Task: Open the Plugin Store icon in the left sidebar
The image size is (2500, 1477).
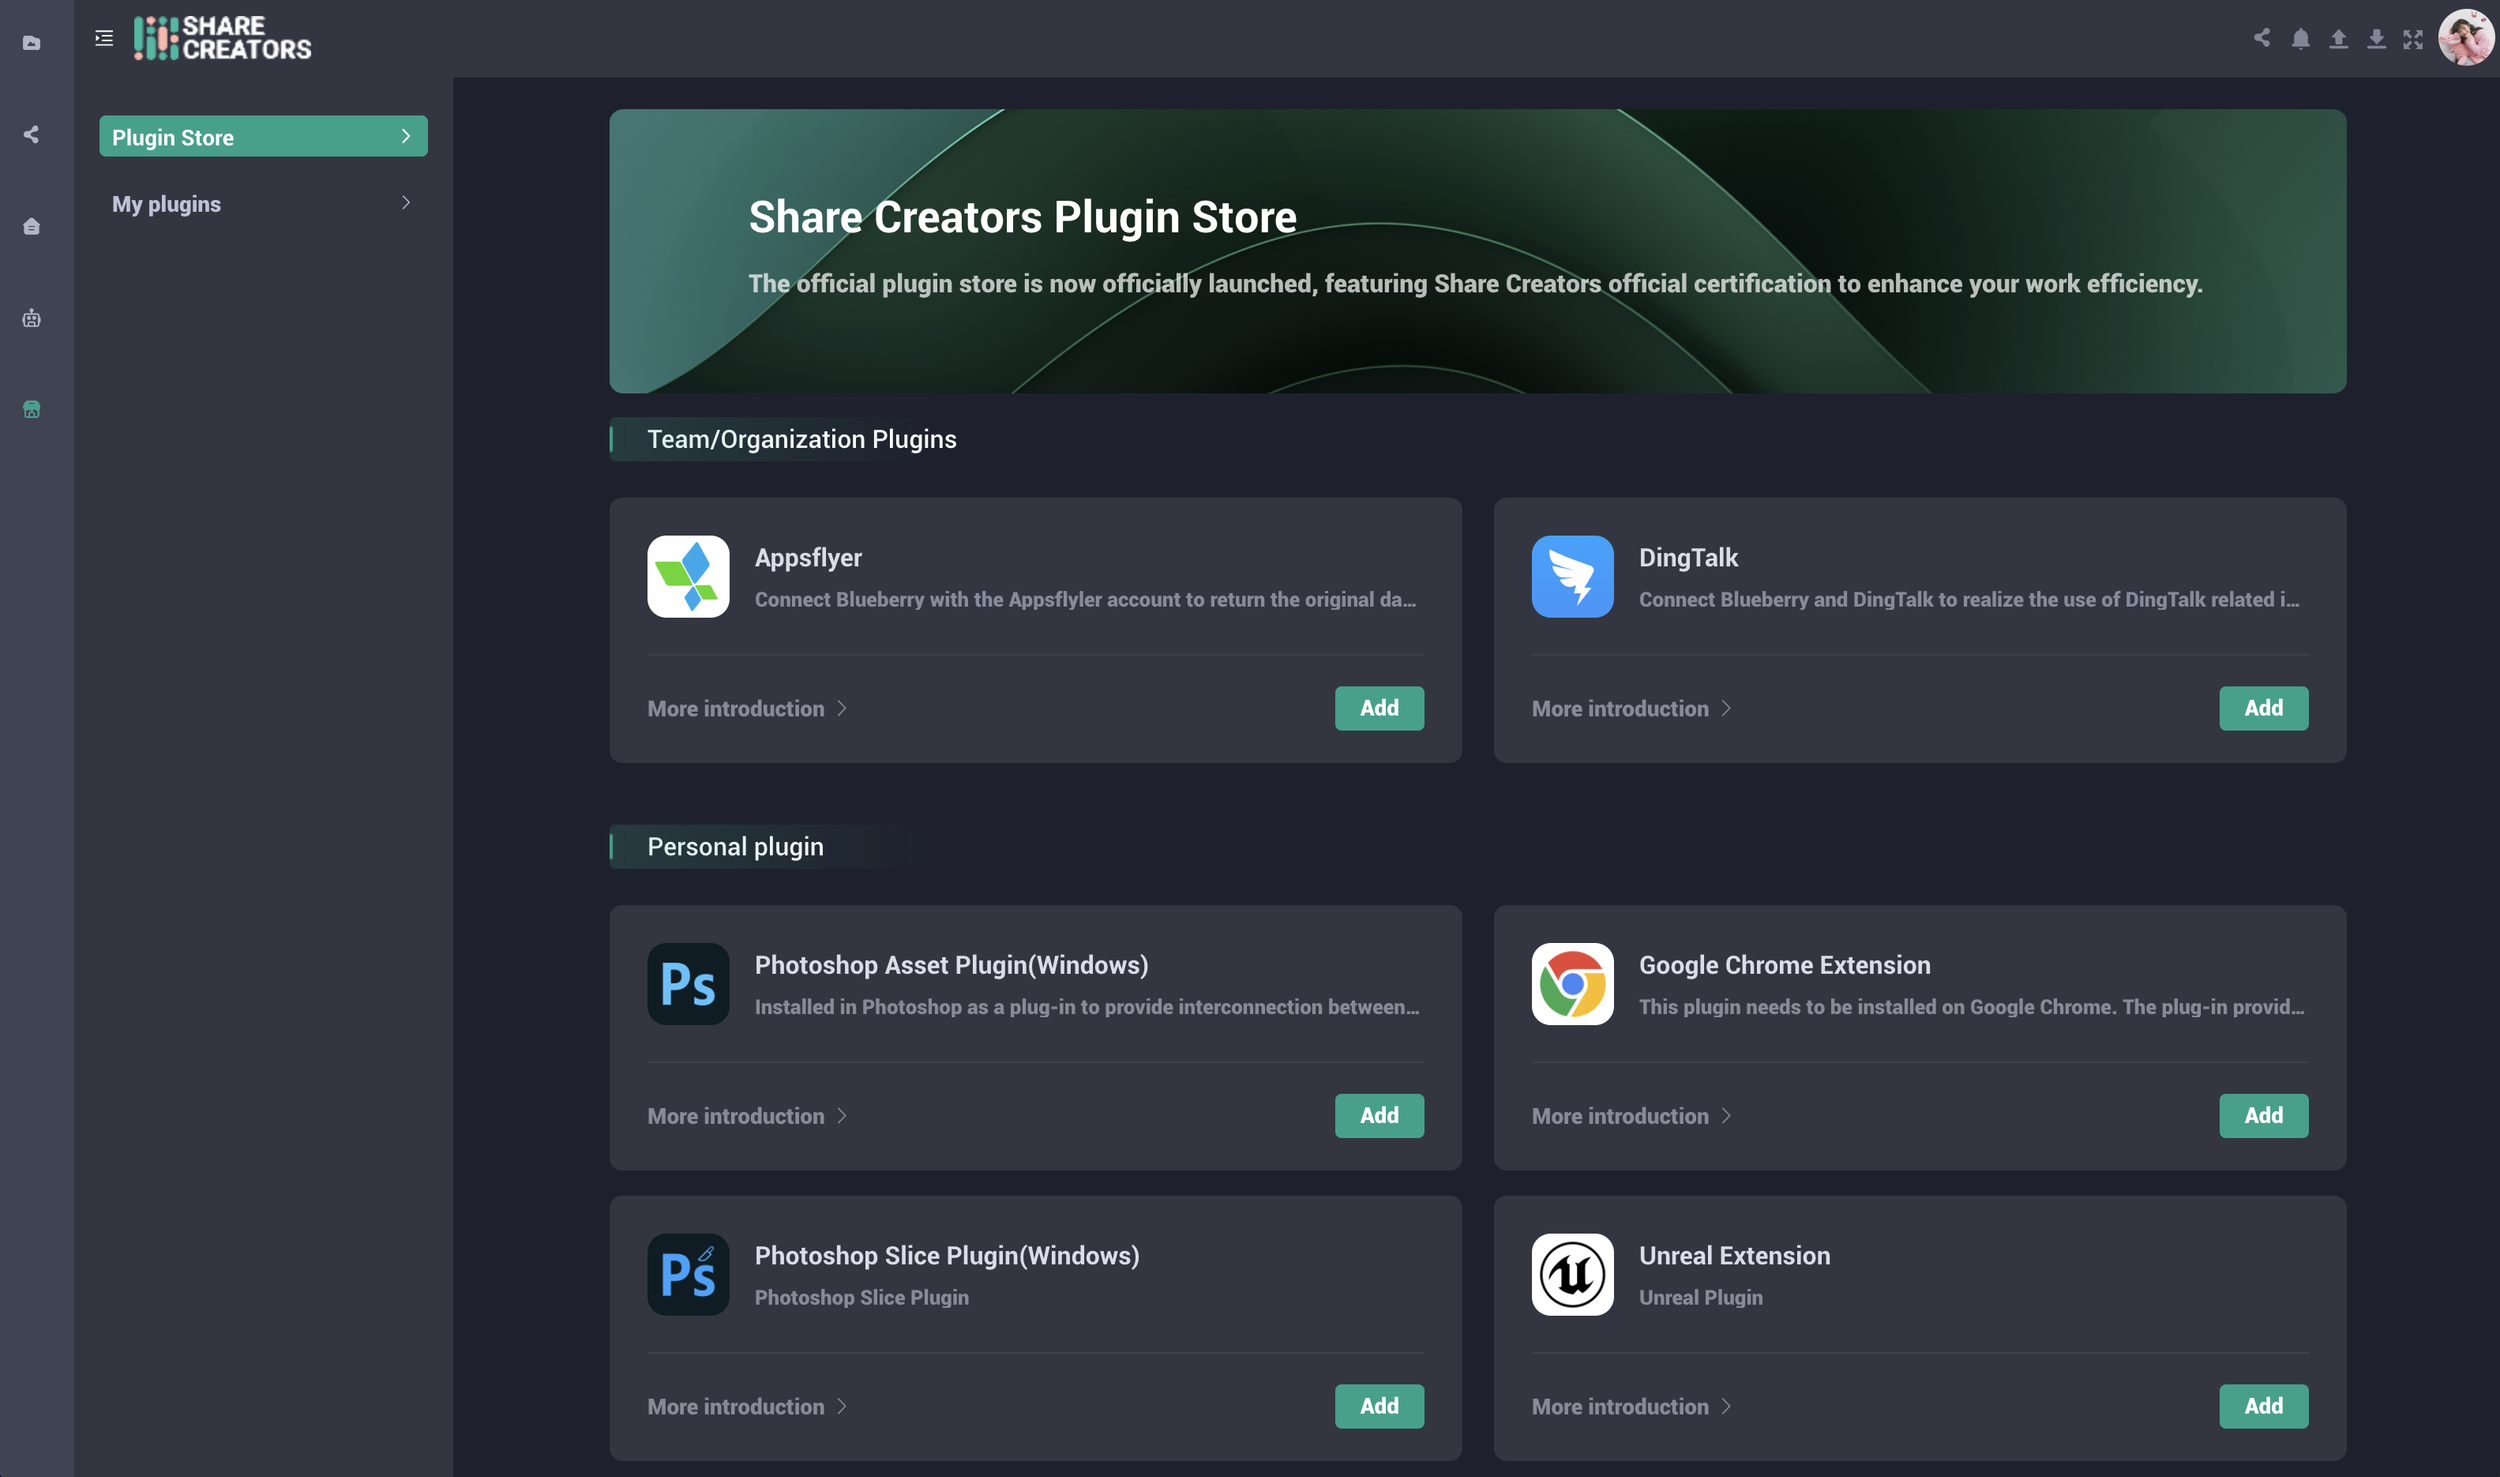Action: (x=32, y=409)
